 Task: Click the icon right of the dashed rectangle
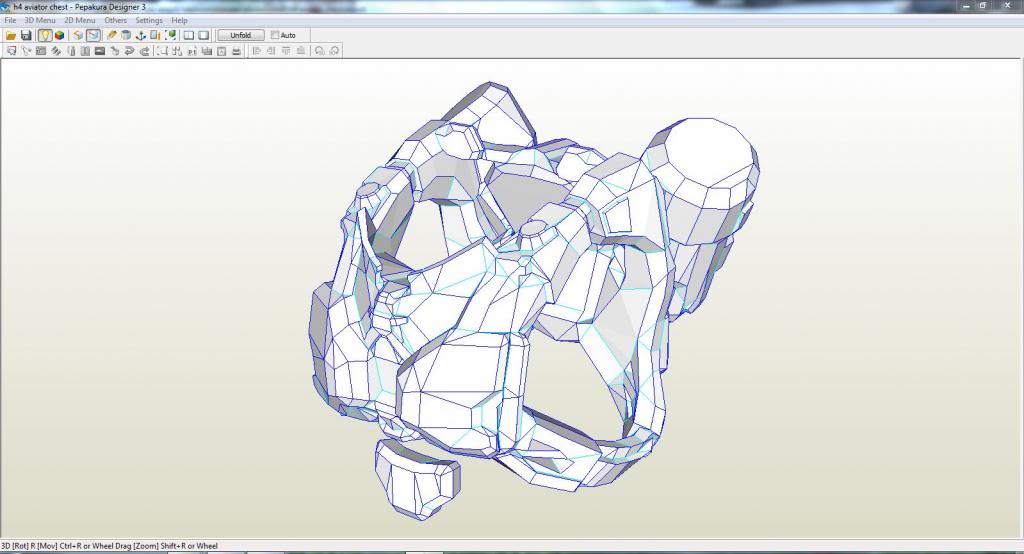pos(177,51)
